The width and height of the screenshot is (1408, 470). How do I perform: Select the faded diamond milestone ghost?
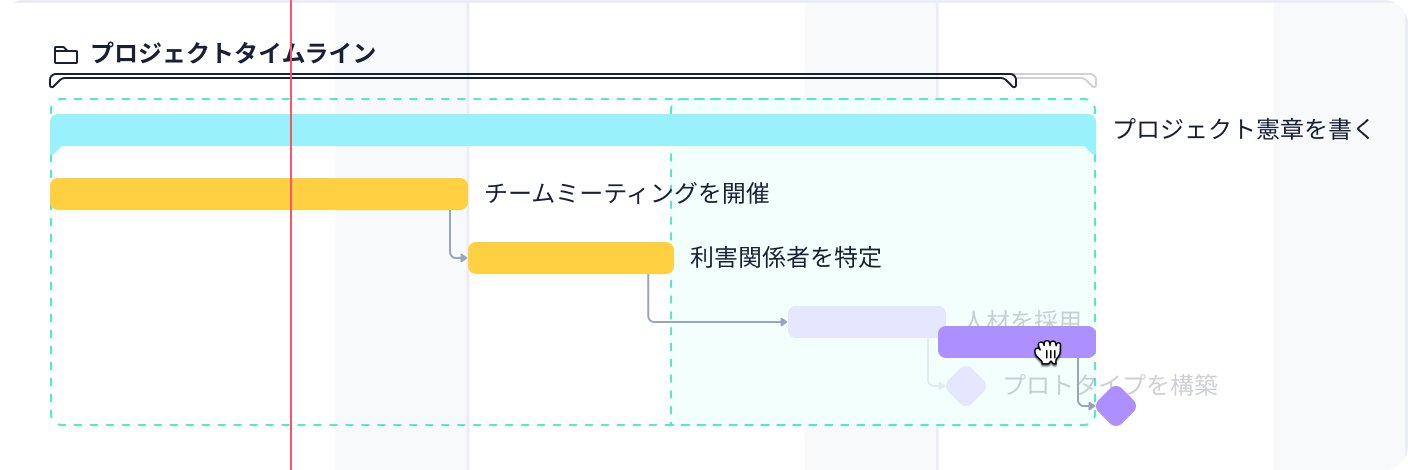click(x=966, y=386)
